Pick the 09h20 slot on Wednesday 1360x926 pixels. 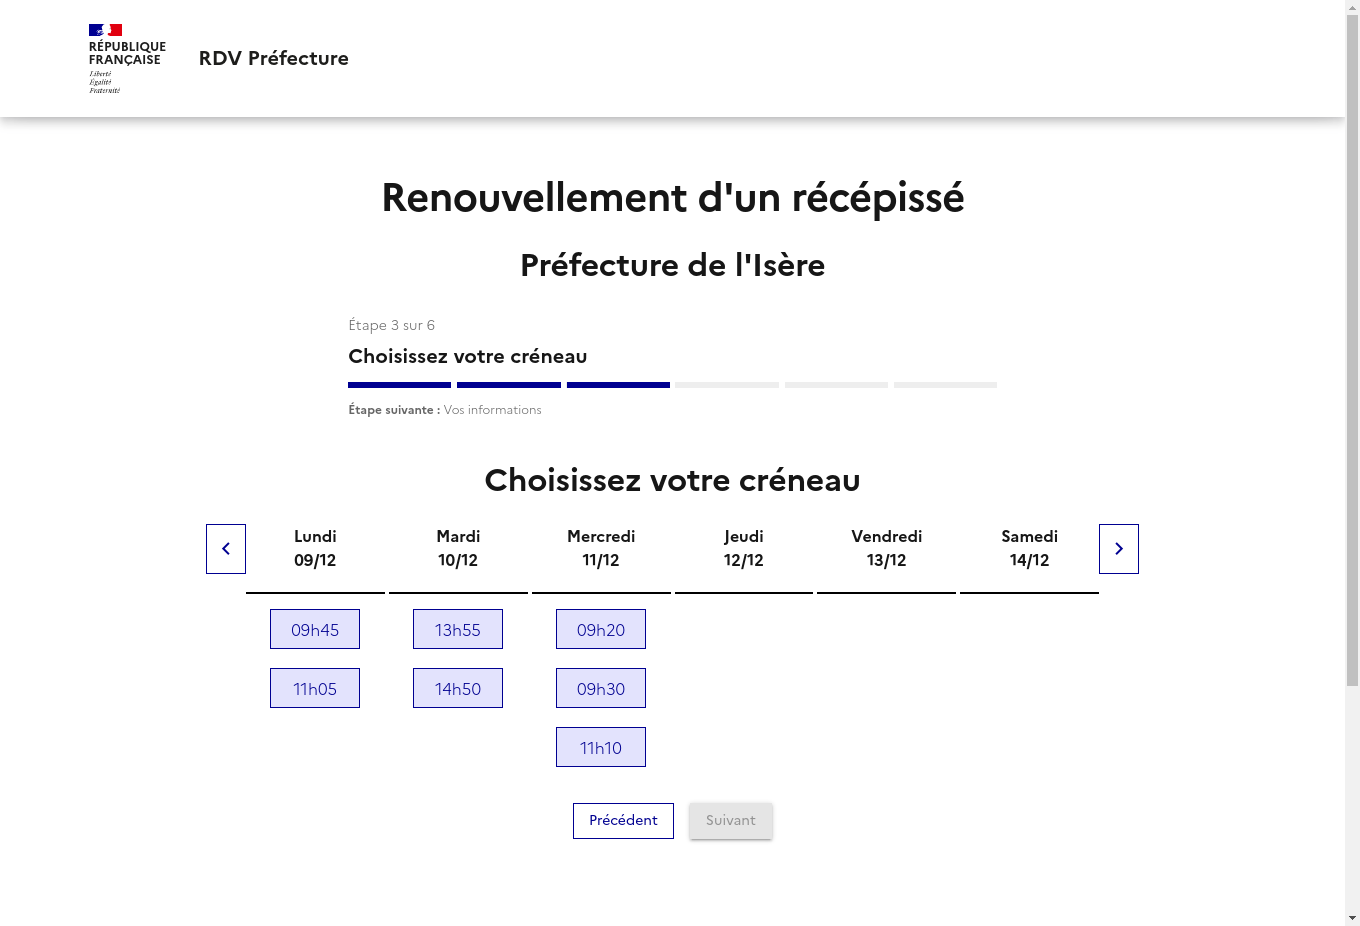(x=601, y=629)
